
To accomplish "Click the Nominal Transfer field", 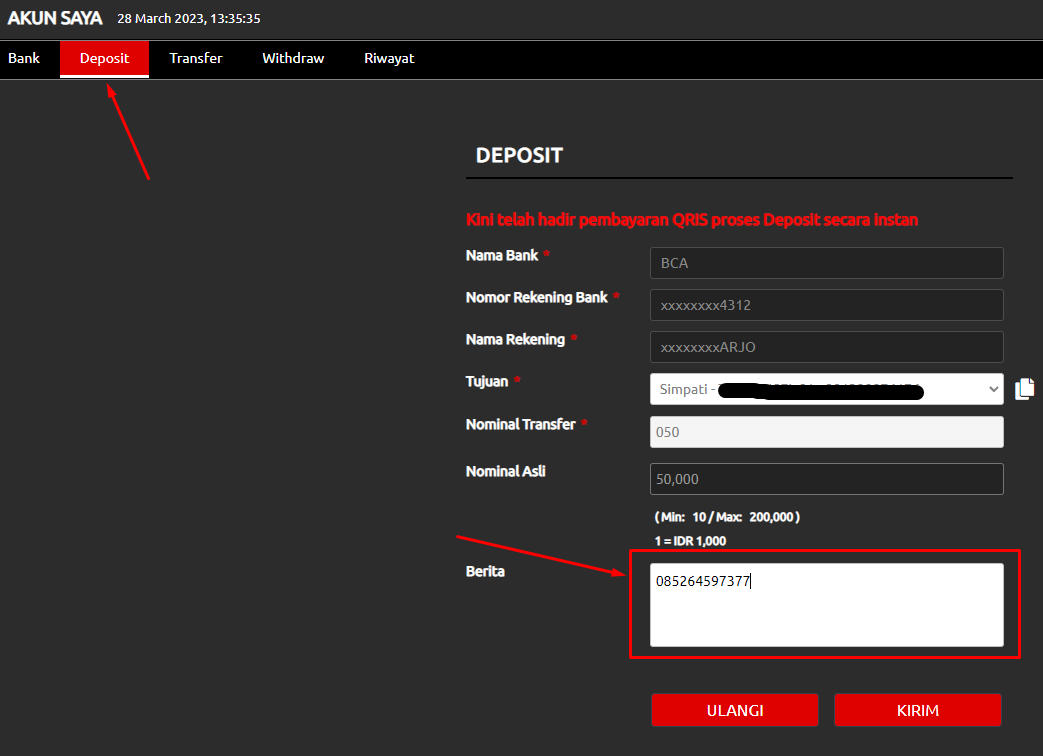I will pos(826,432).
